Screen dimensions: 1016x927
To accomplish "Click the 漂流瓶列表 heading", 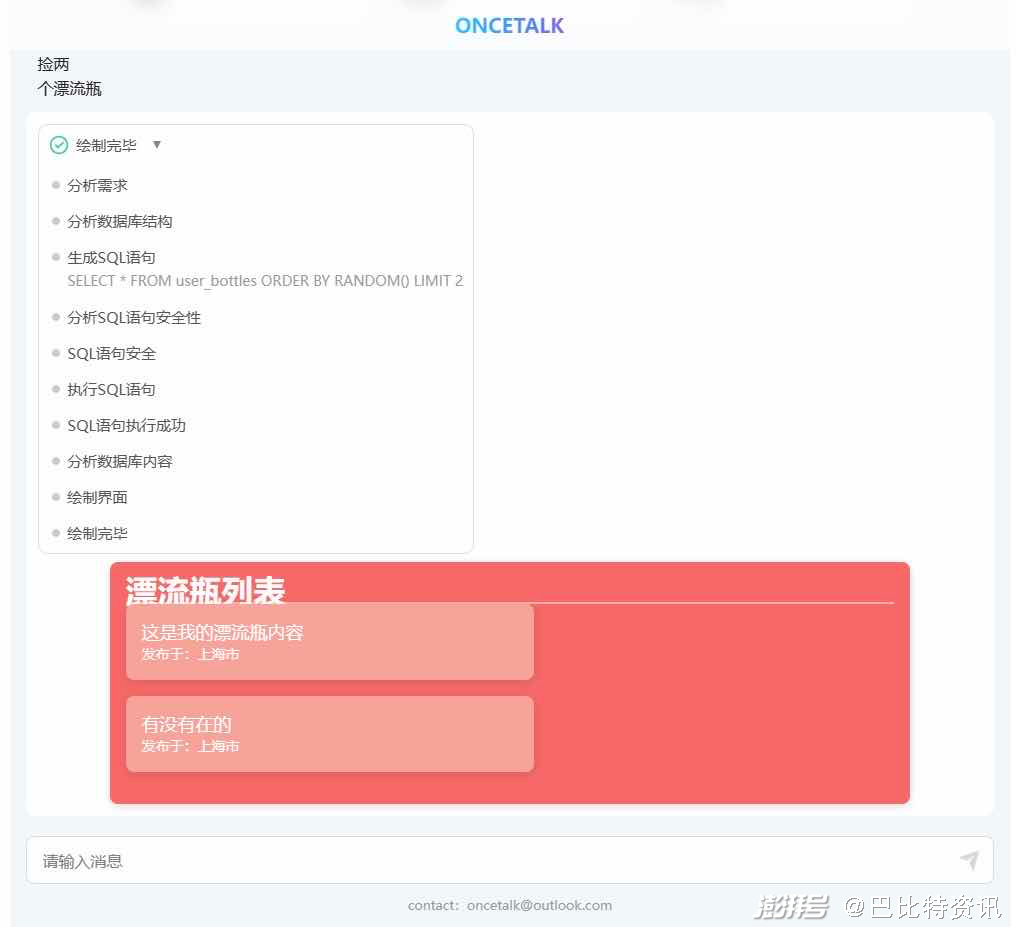I will pos(204,590).
